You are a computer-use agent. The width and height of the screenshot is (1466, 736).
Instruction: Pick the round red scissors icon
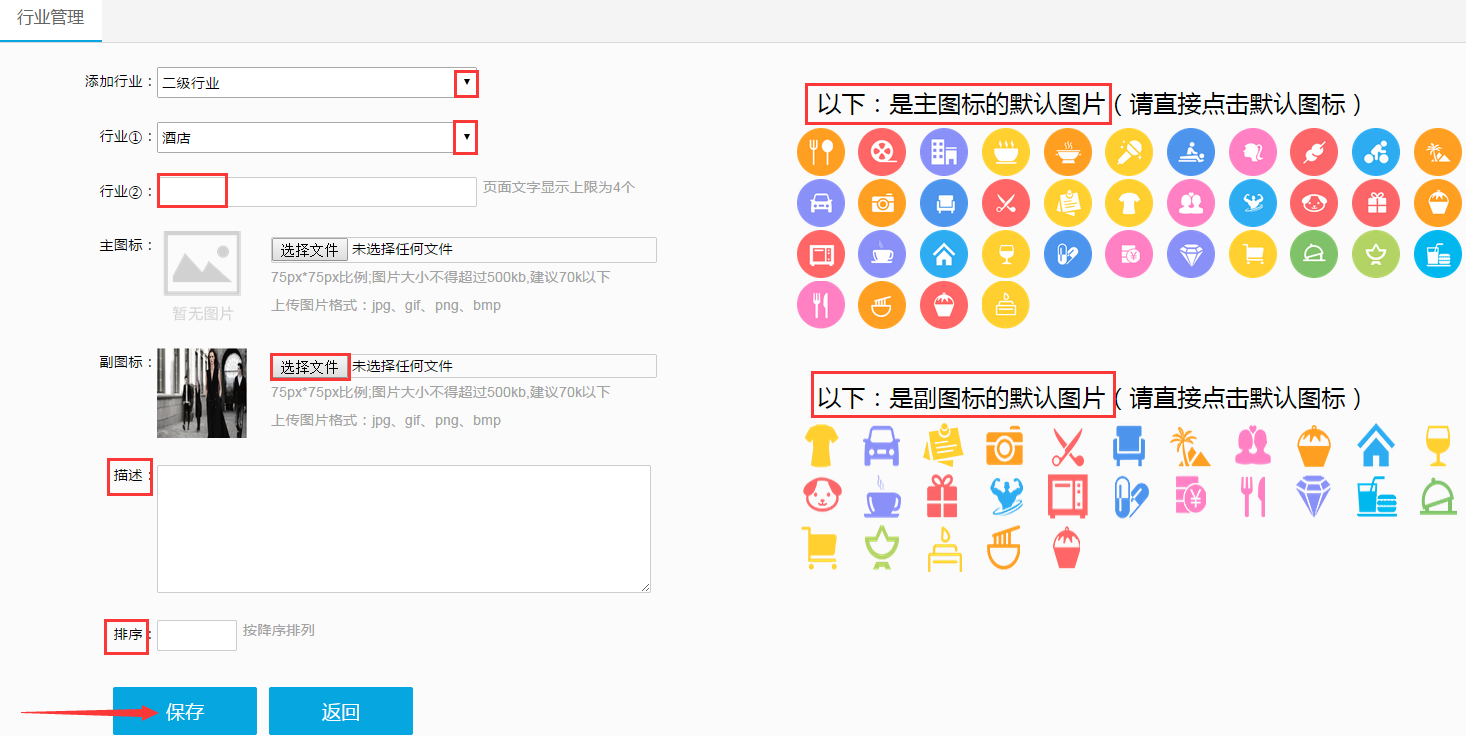click(1006, 203)
